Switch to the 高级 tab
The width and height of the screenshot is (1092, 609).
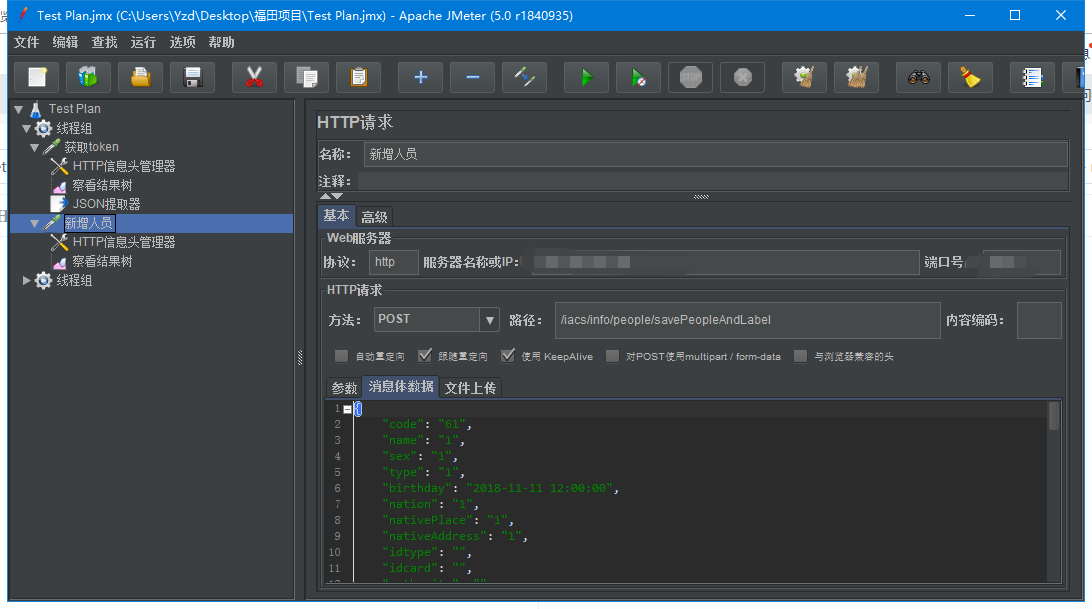(x=374, y=217)
